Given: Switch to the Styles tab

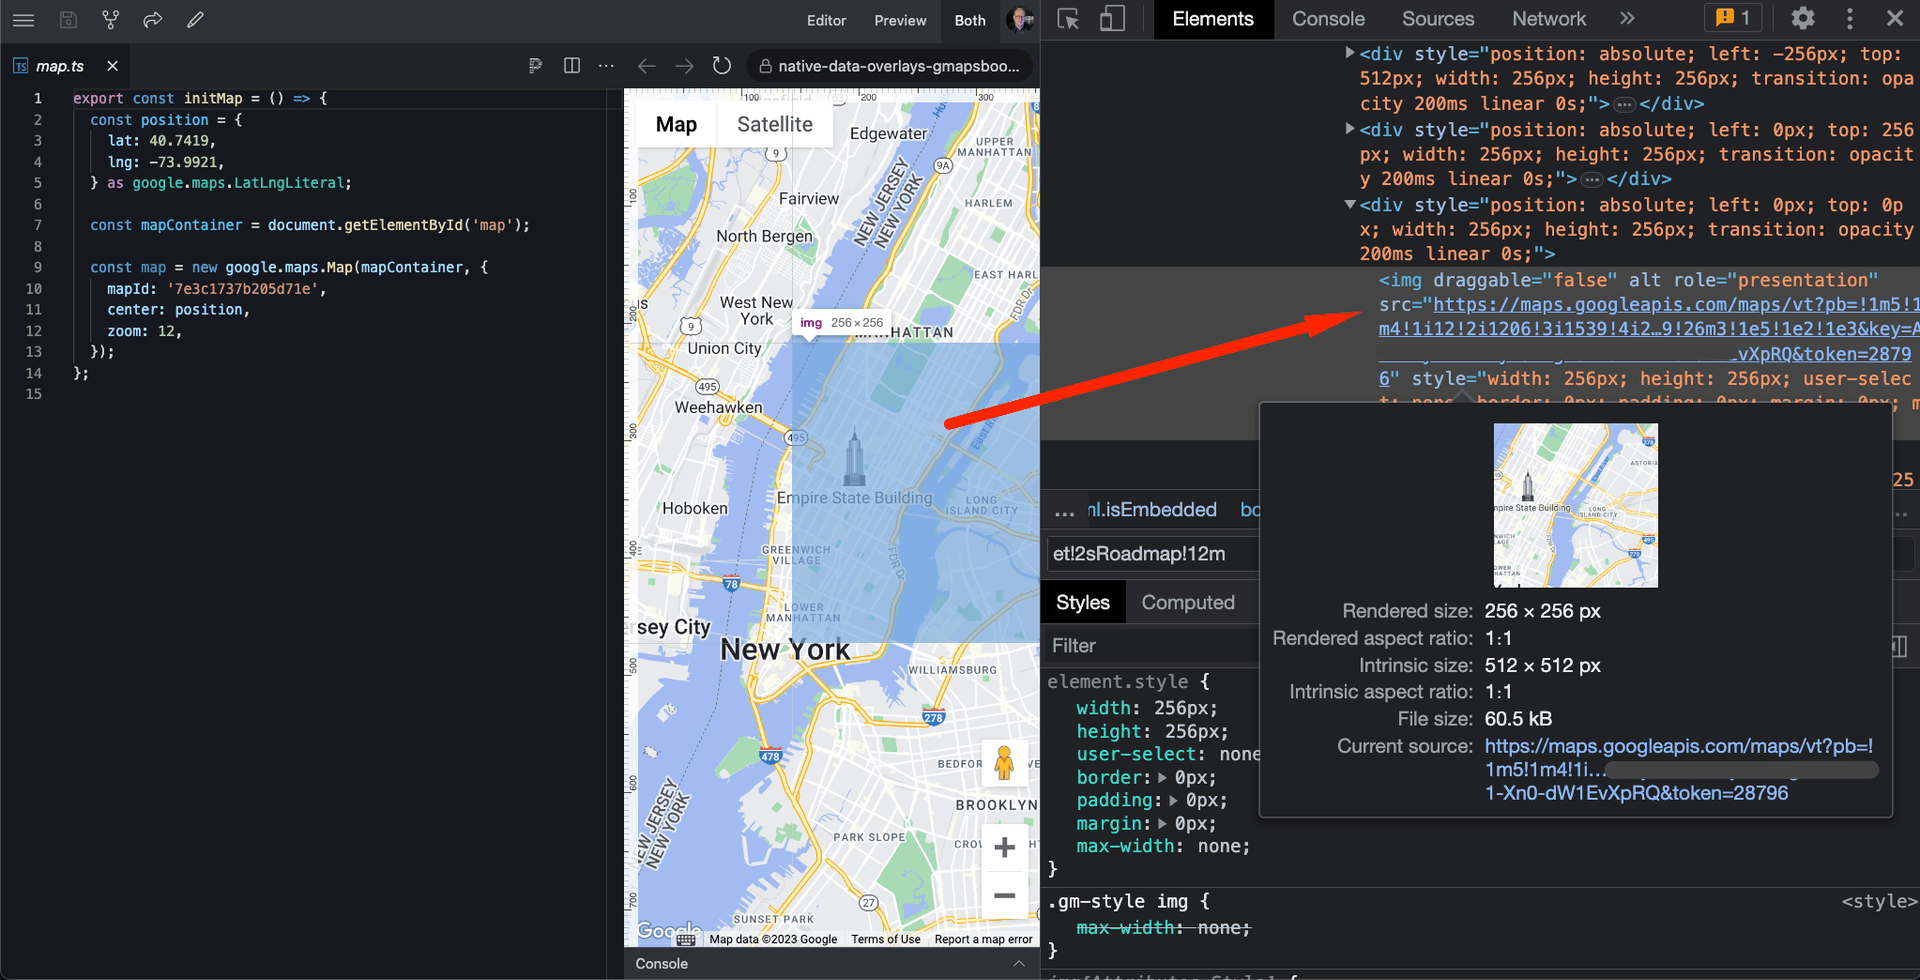Looking at the screenshot, I should click(x=1083, y=603).
